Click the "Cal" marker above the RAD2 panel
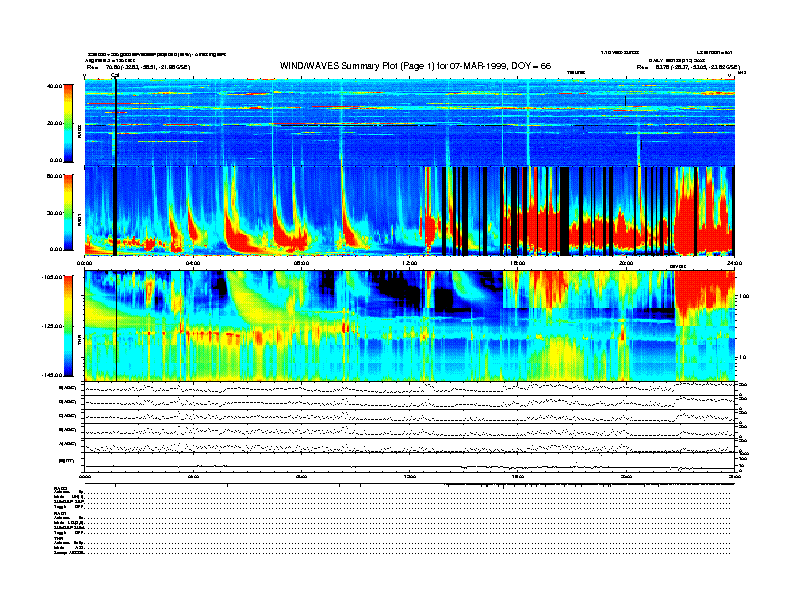This screenshot has width=792, height=612. (115, 76)
